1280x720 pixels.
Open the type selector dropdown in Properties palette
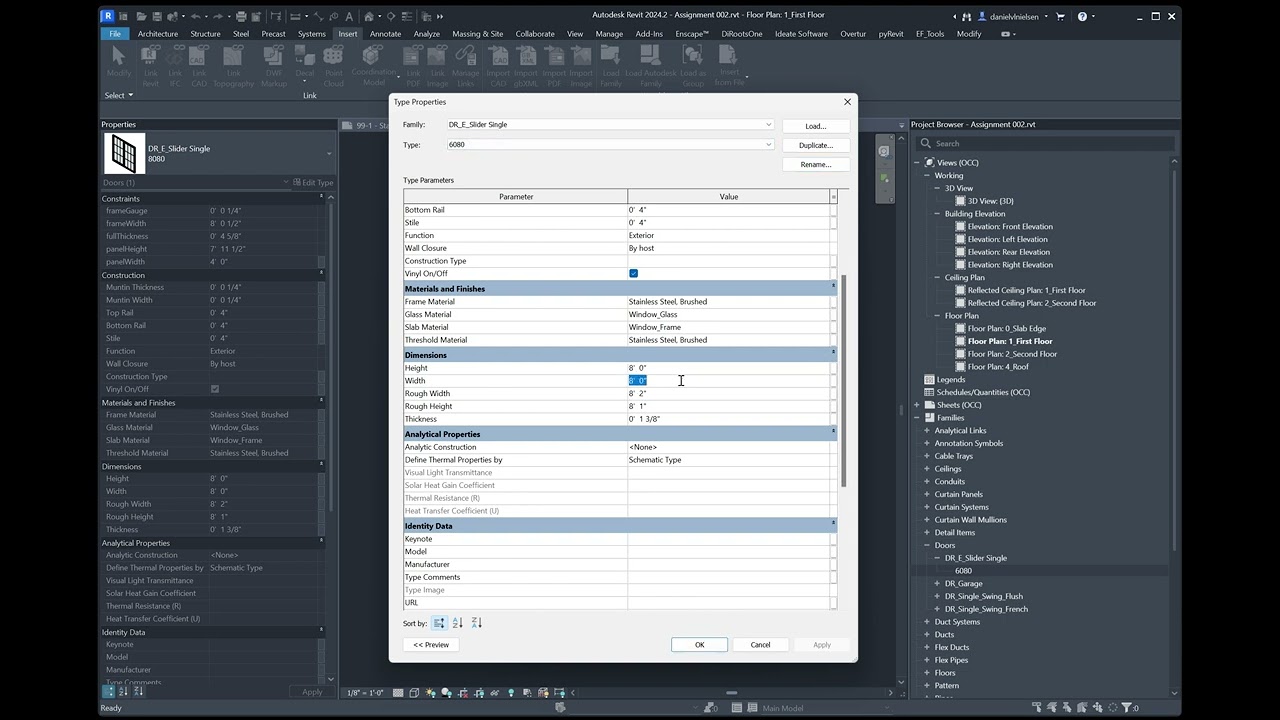(x=329, y=154)
